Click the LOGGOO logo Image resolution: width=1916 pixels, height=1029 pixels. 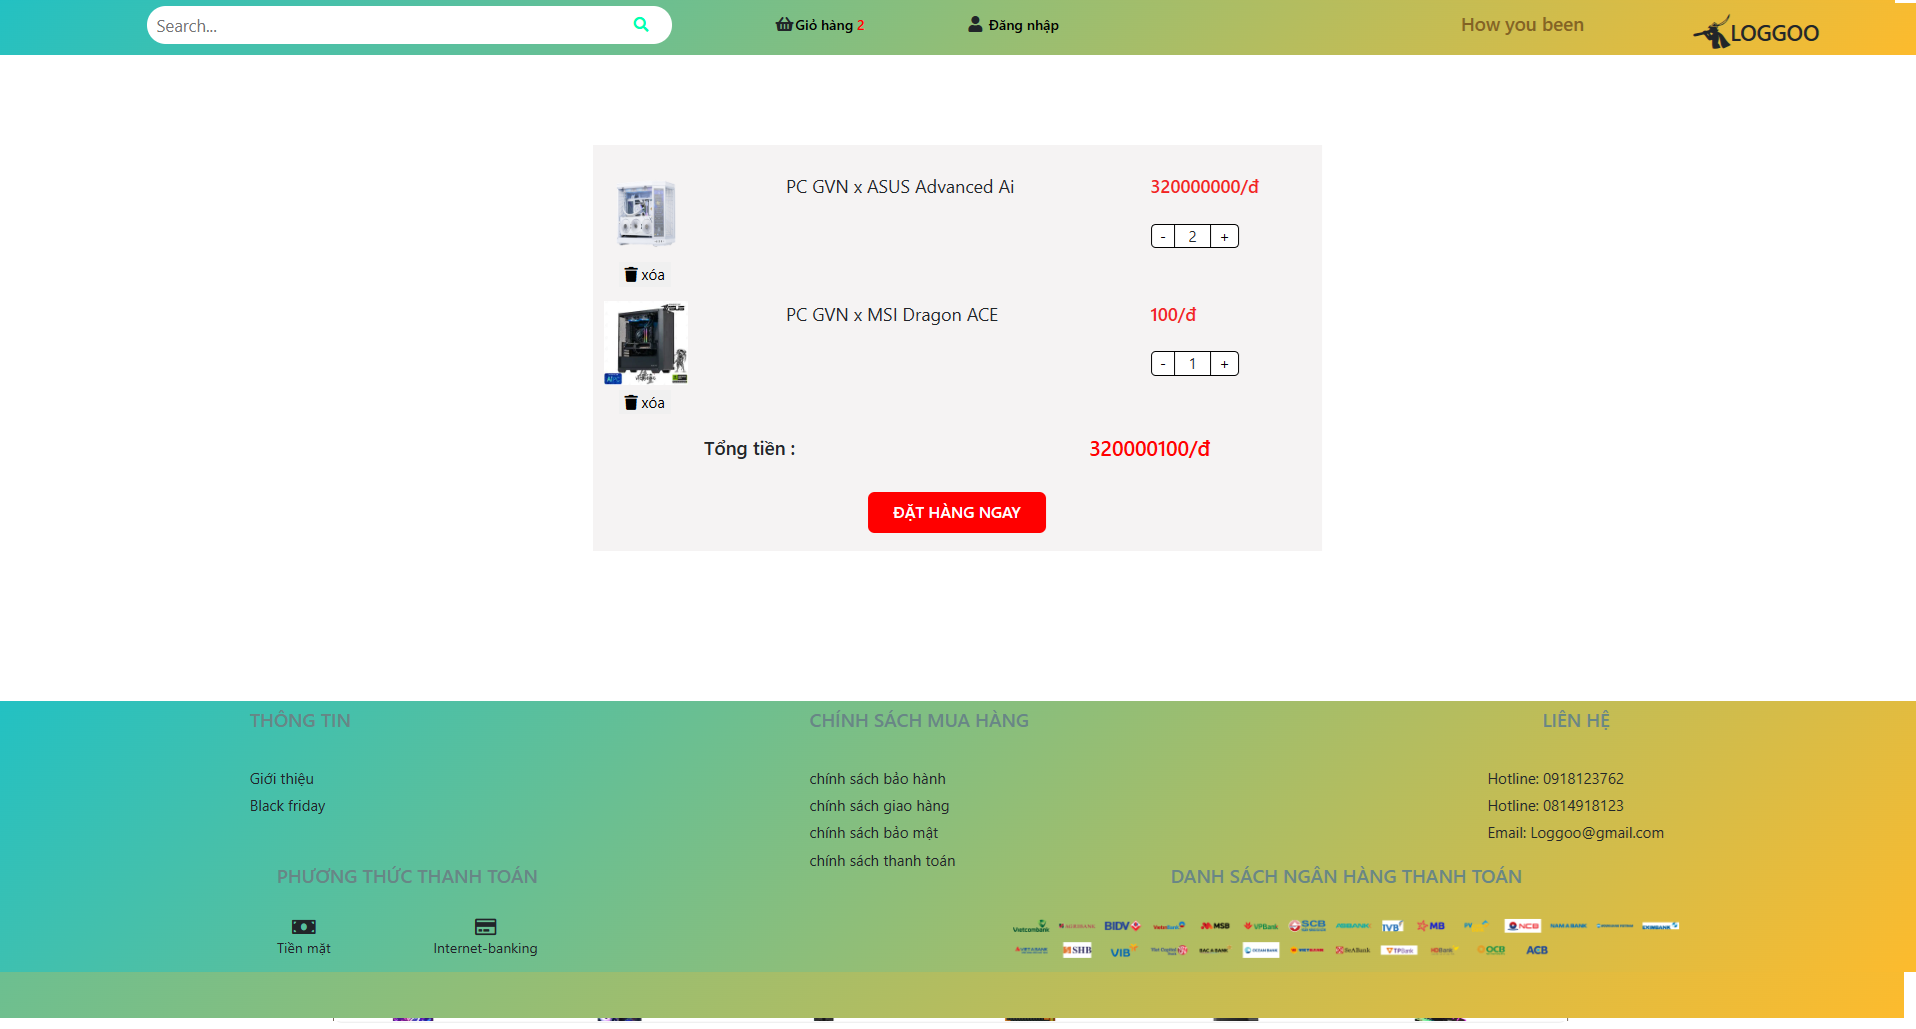point(1756,33)
